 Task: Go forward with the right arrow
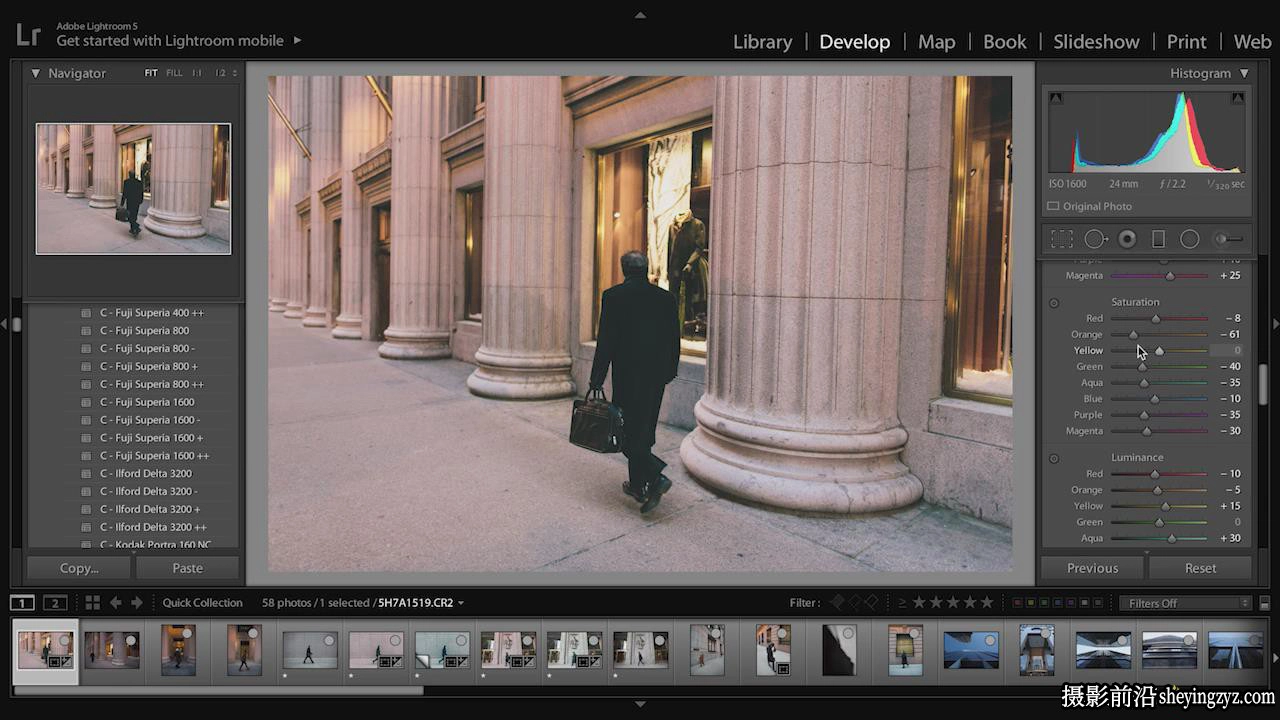point(137,603)
